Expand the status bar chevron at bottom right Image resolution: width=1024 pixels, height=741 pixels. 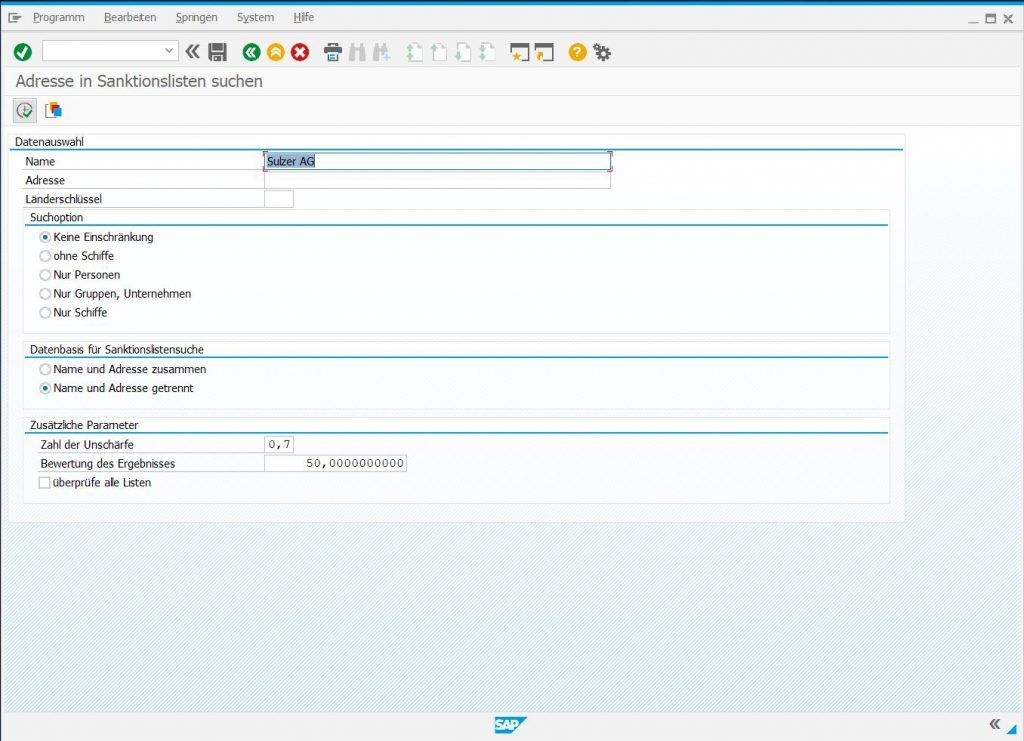point(994,724)
